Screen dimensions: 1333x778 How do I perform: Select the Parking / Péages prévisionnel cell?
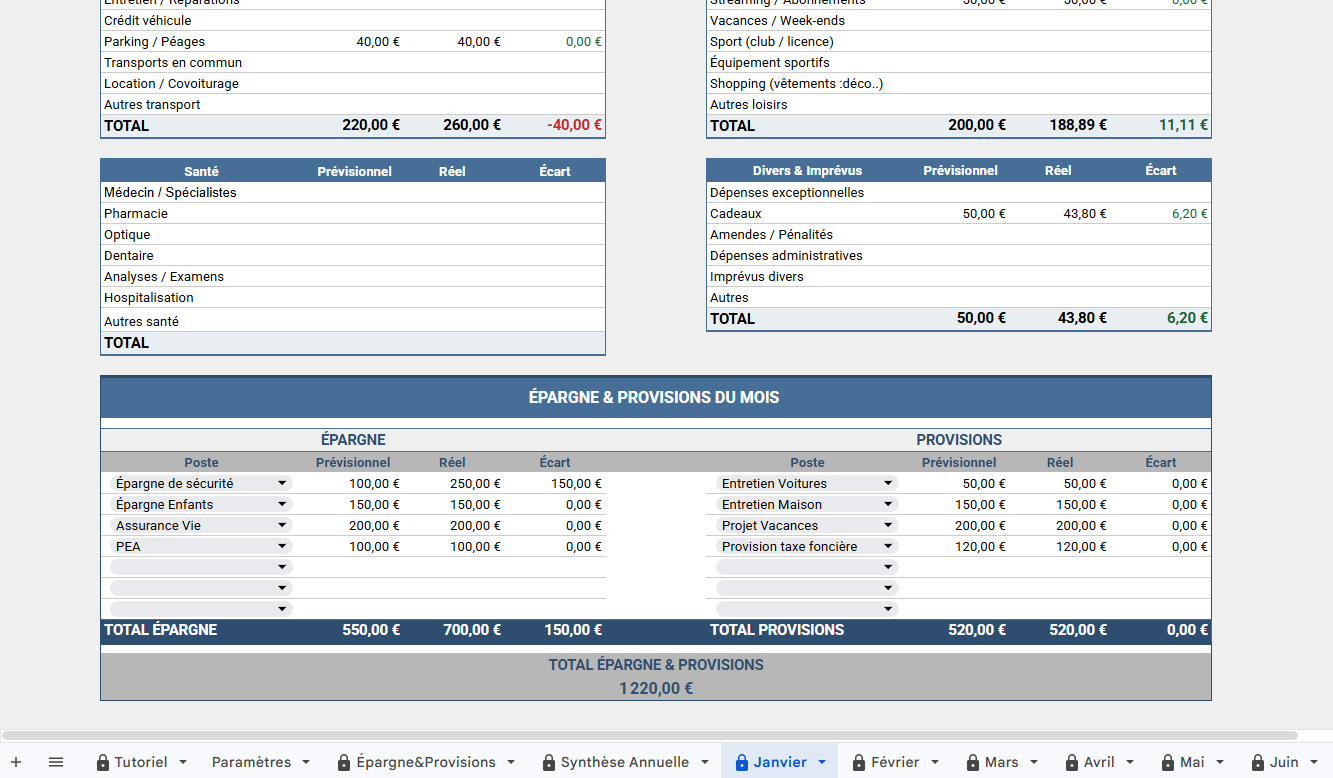click(354, 42)
